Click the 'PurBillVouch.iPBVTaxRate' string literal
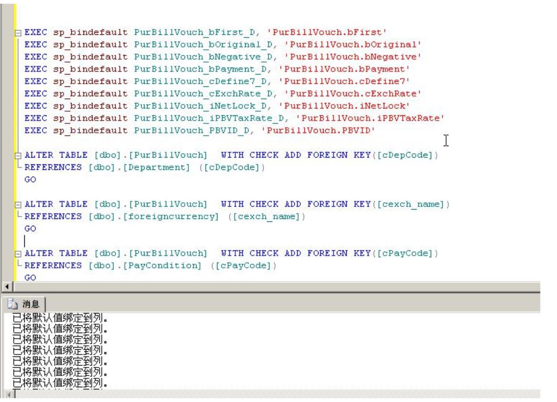 pos(370,118)
